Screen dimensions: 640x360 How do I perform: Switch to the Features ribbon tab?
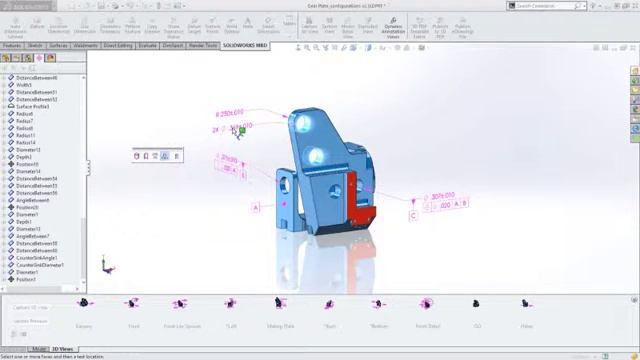pyautogui.click(x=12, y=46)
